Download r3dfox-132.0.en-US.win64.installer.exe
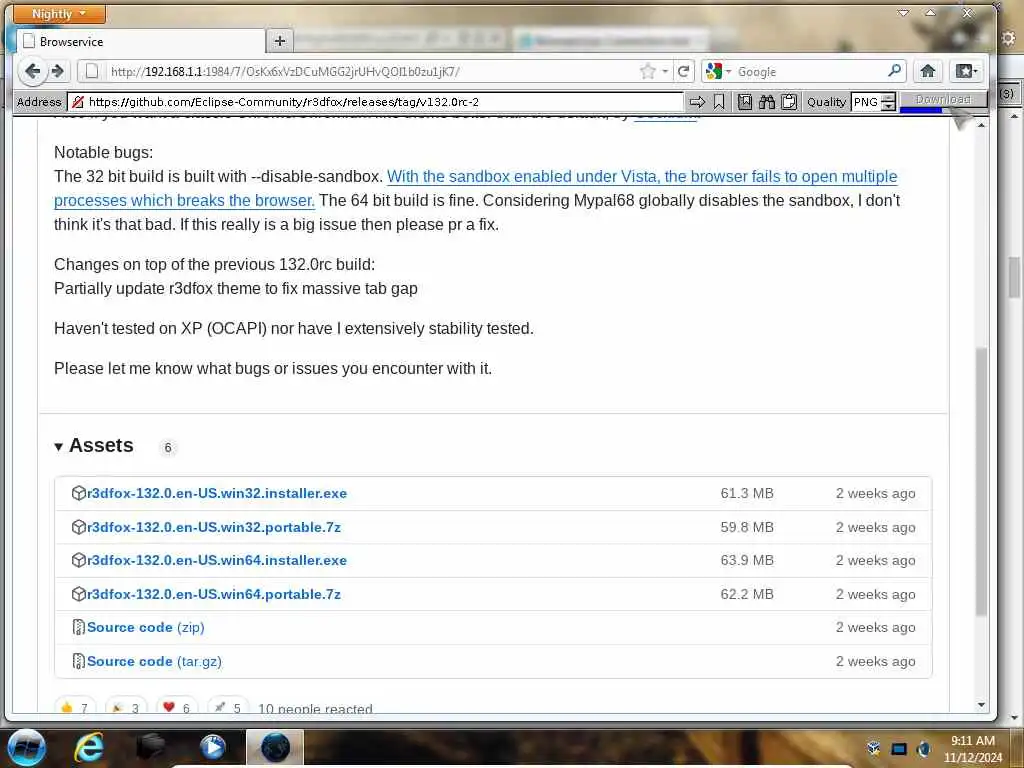Viewport: 1024px width, 768px height. (x=217, y=560)
